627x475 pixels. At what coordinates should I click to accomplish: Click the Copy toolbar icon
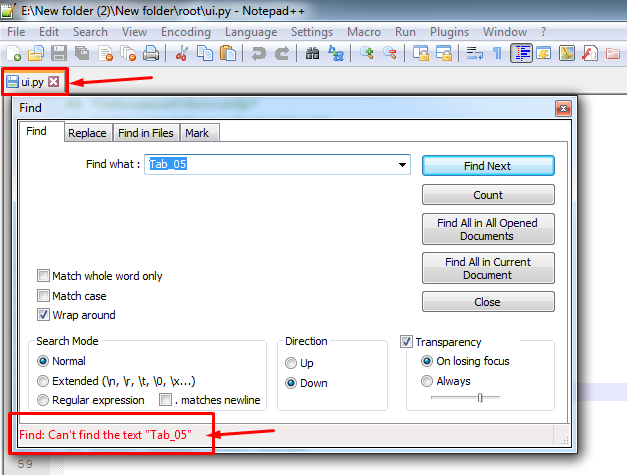(205, 53)
